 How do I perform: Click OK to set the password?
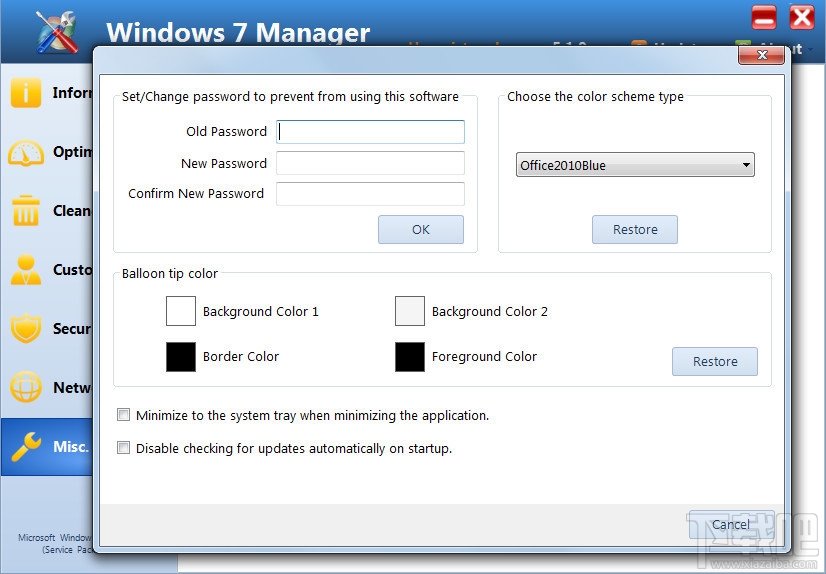coord(421,230)
